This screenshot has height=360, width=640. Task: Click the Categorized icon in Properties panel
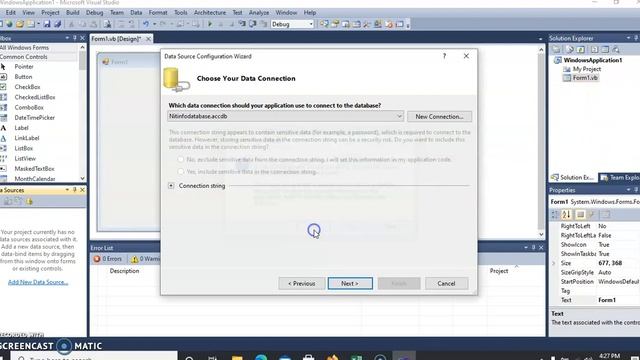[555, 214]
